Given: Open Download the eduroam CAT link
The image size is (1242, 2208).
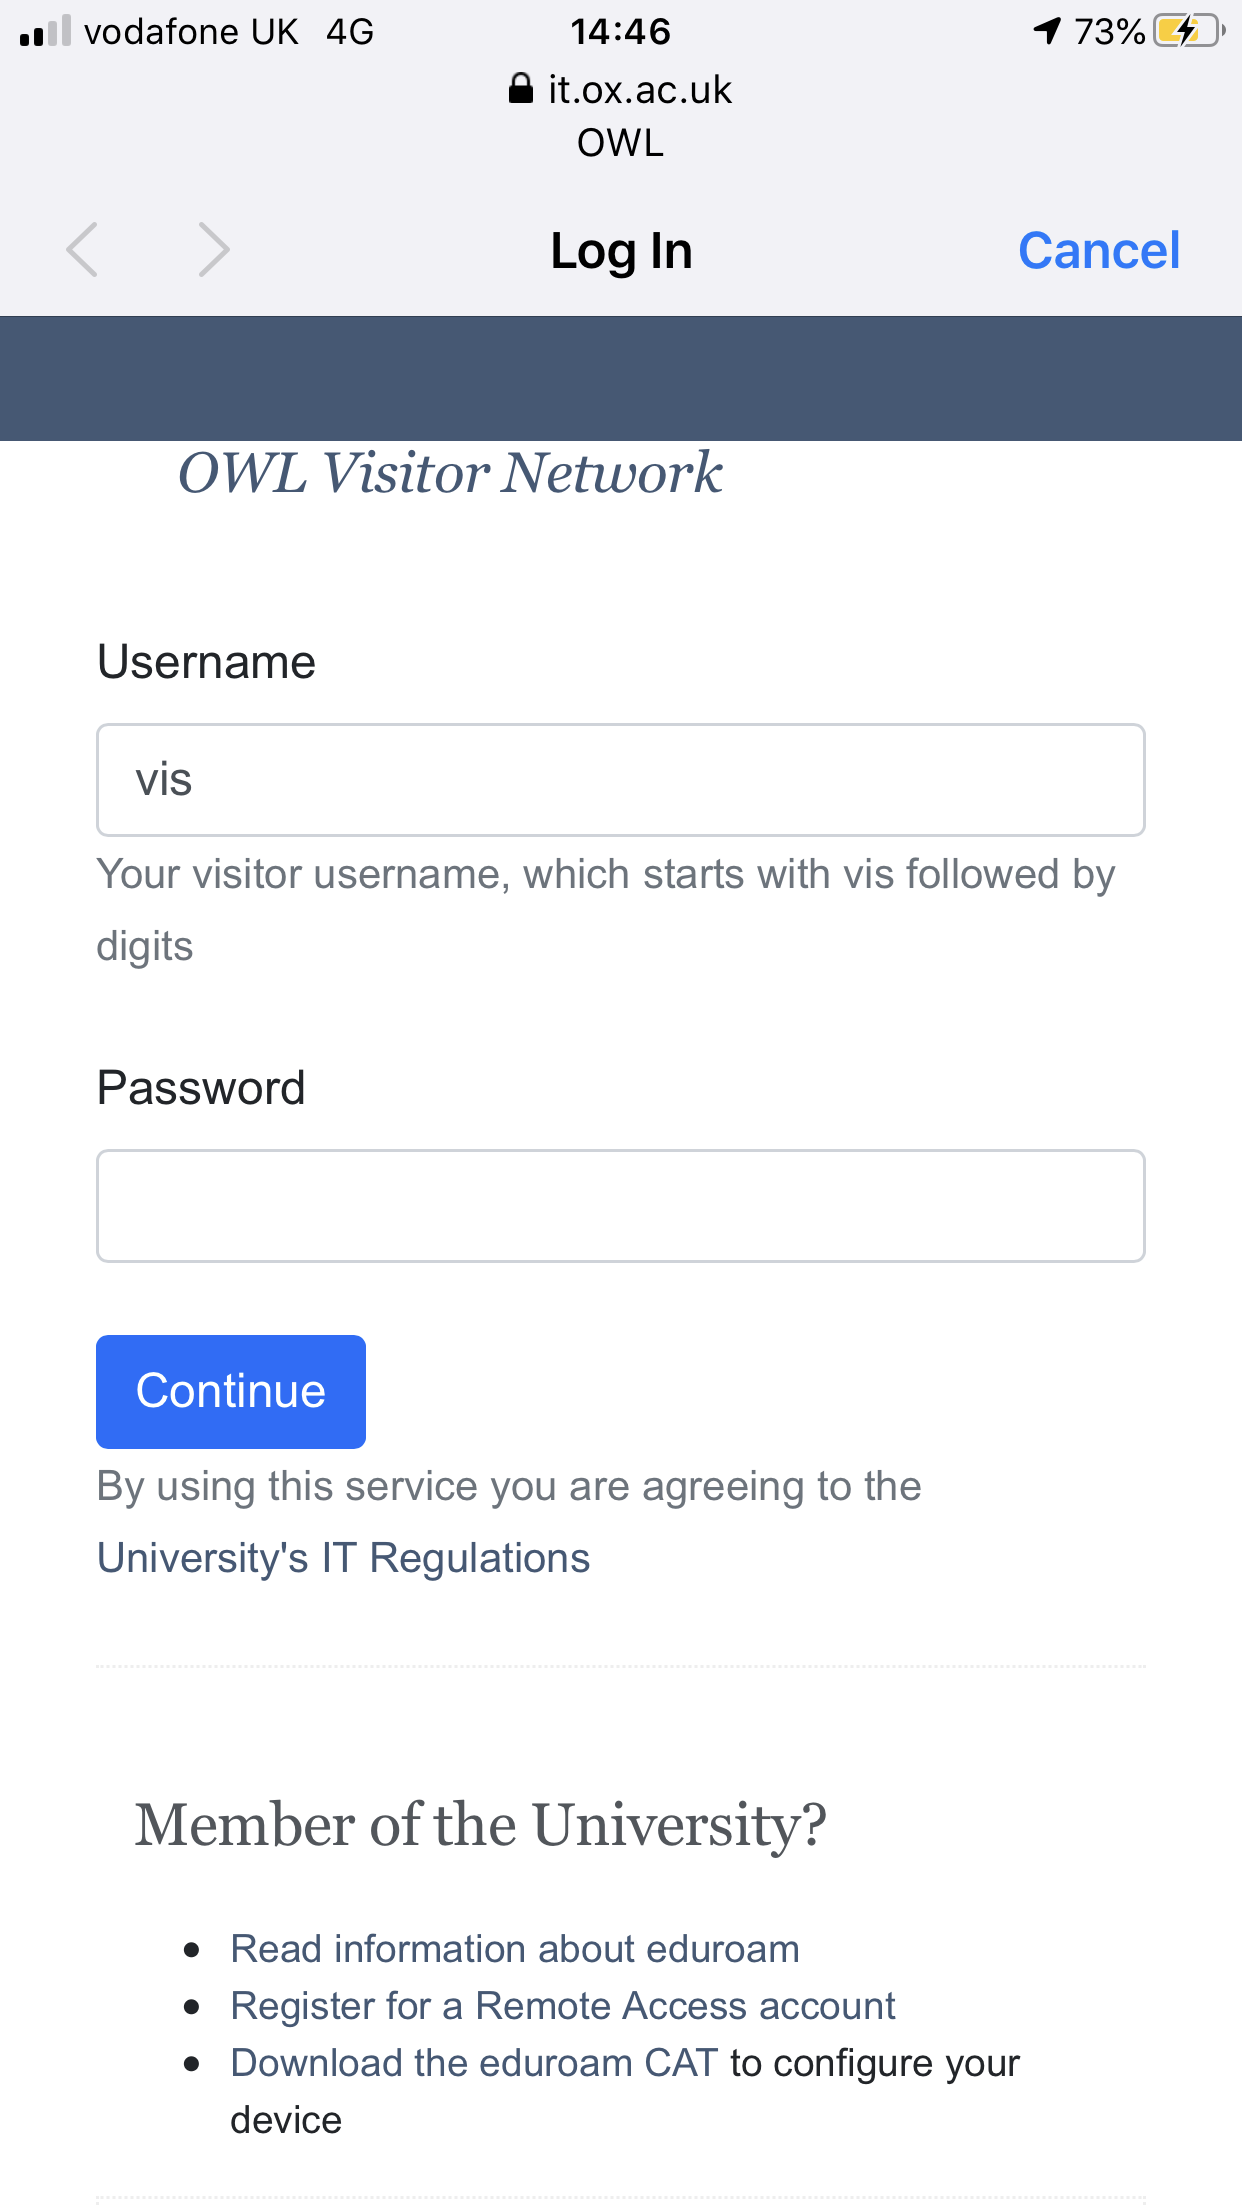Looking at the screenshot, I should (474, 2063).
